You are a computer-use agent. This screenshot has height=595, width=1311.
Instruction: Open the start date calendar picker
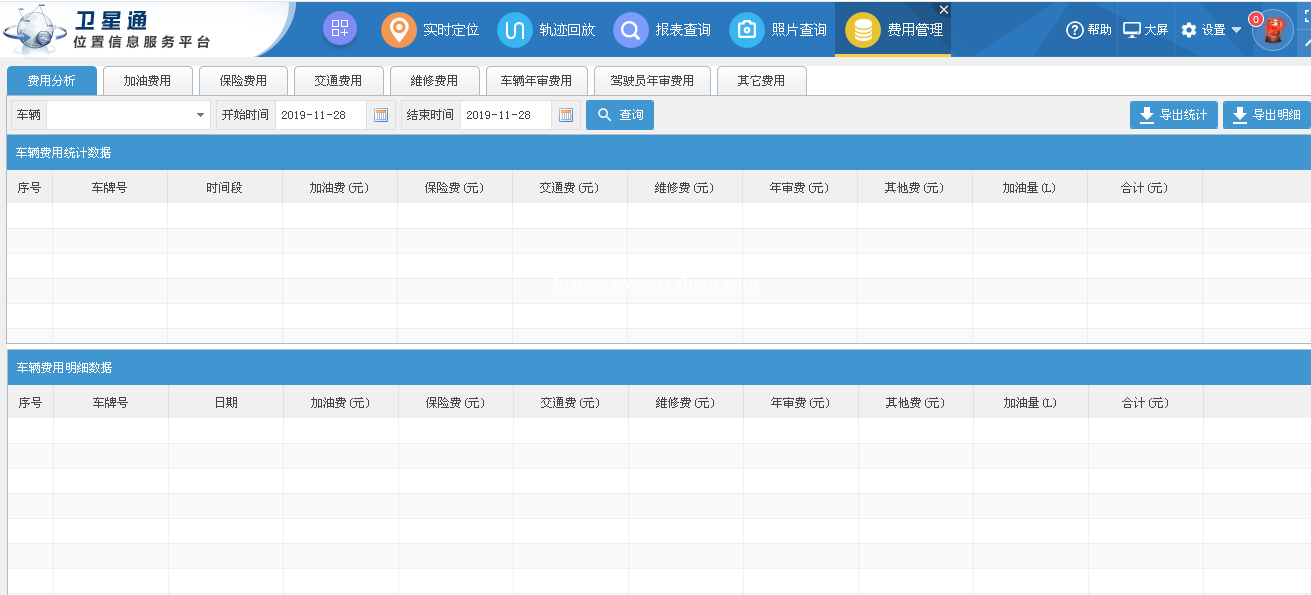(x=381, y=115)
